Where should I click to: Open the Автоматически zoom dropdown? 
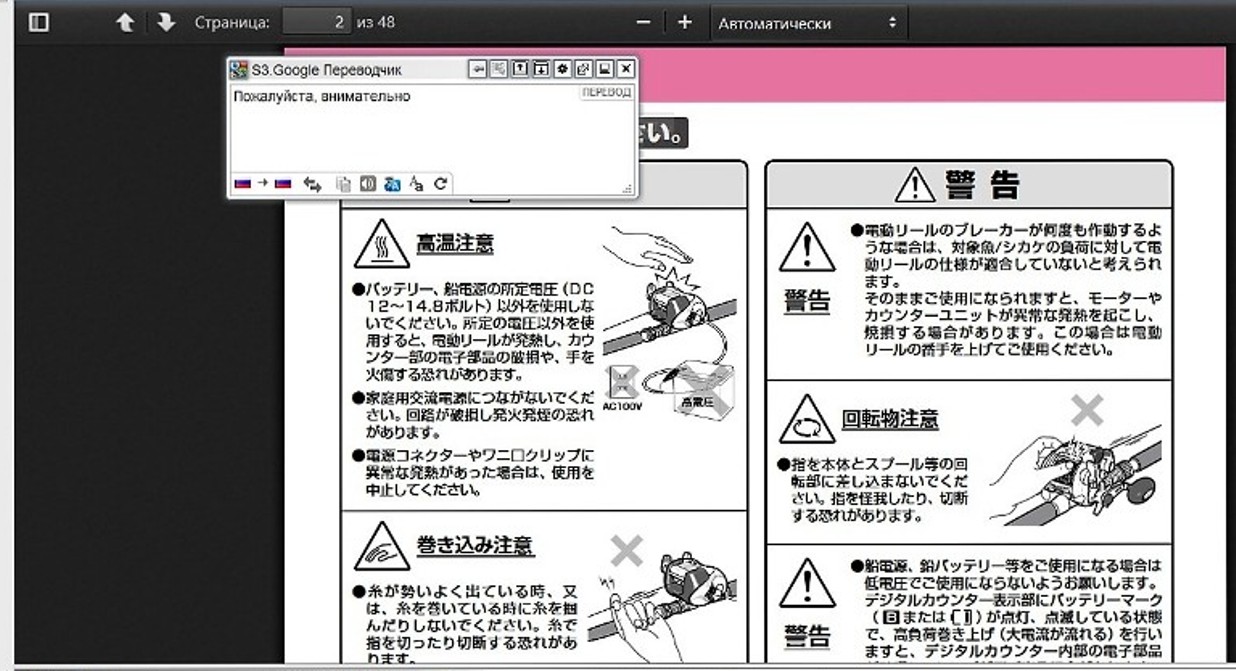(807, 23)
